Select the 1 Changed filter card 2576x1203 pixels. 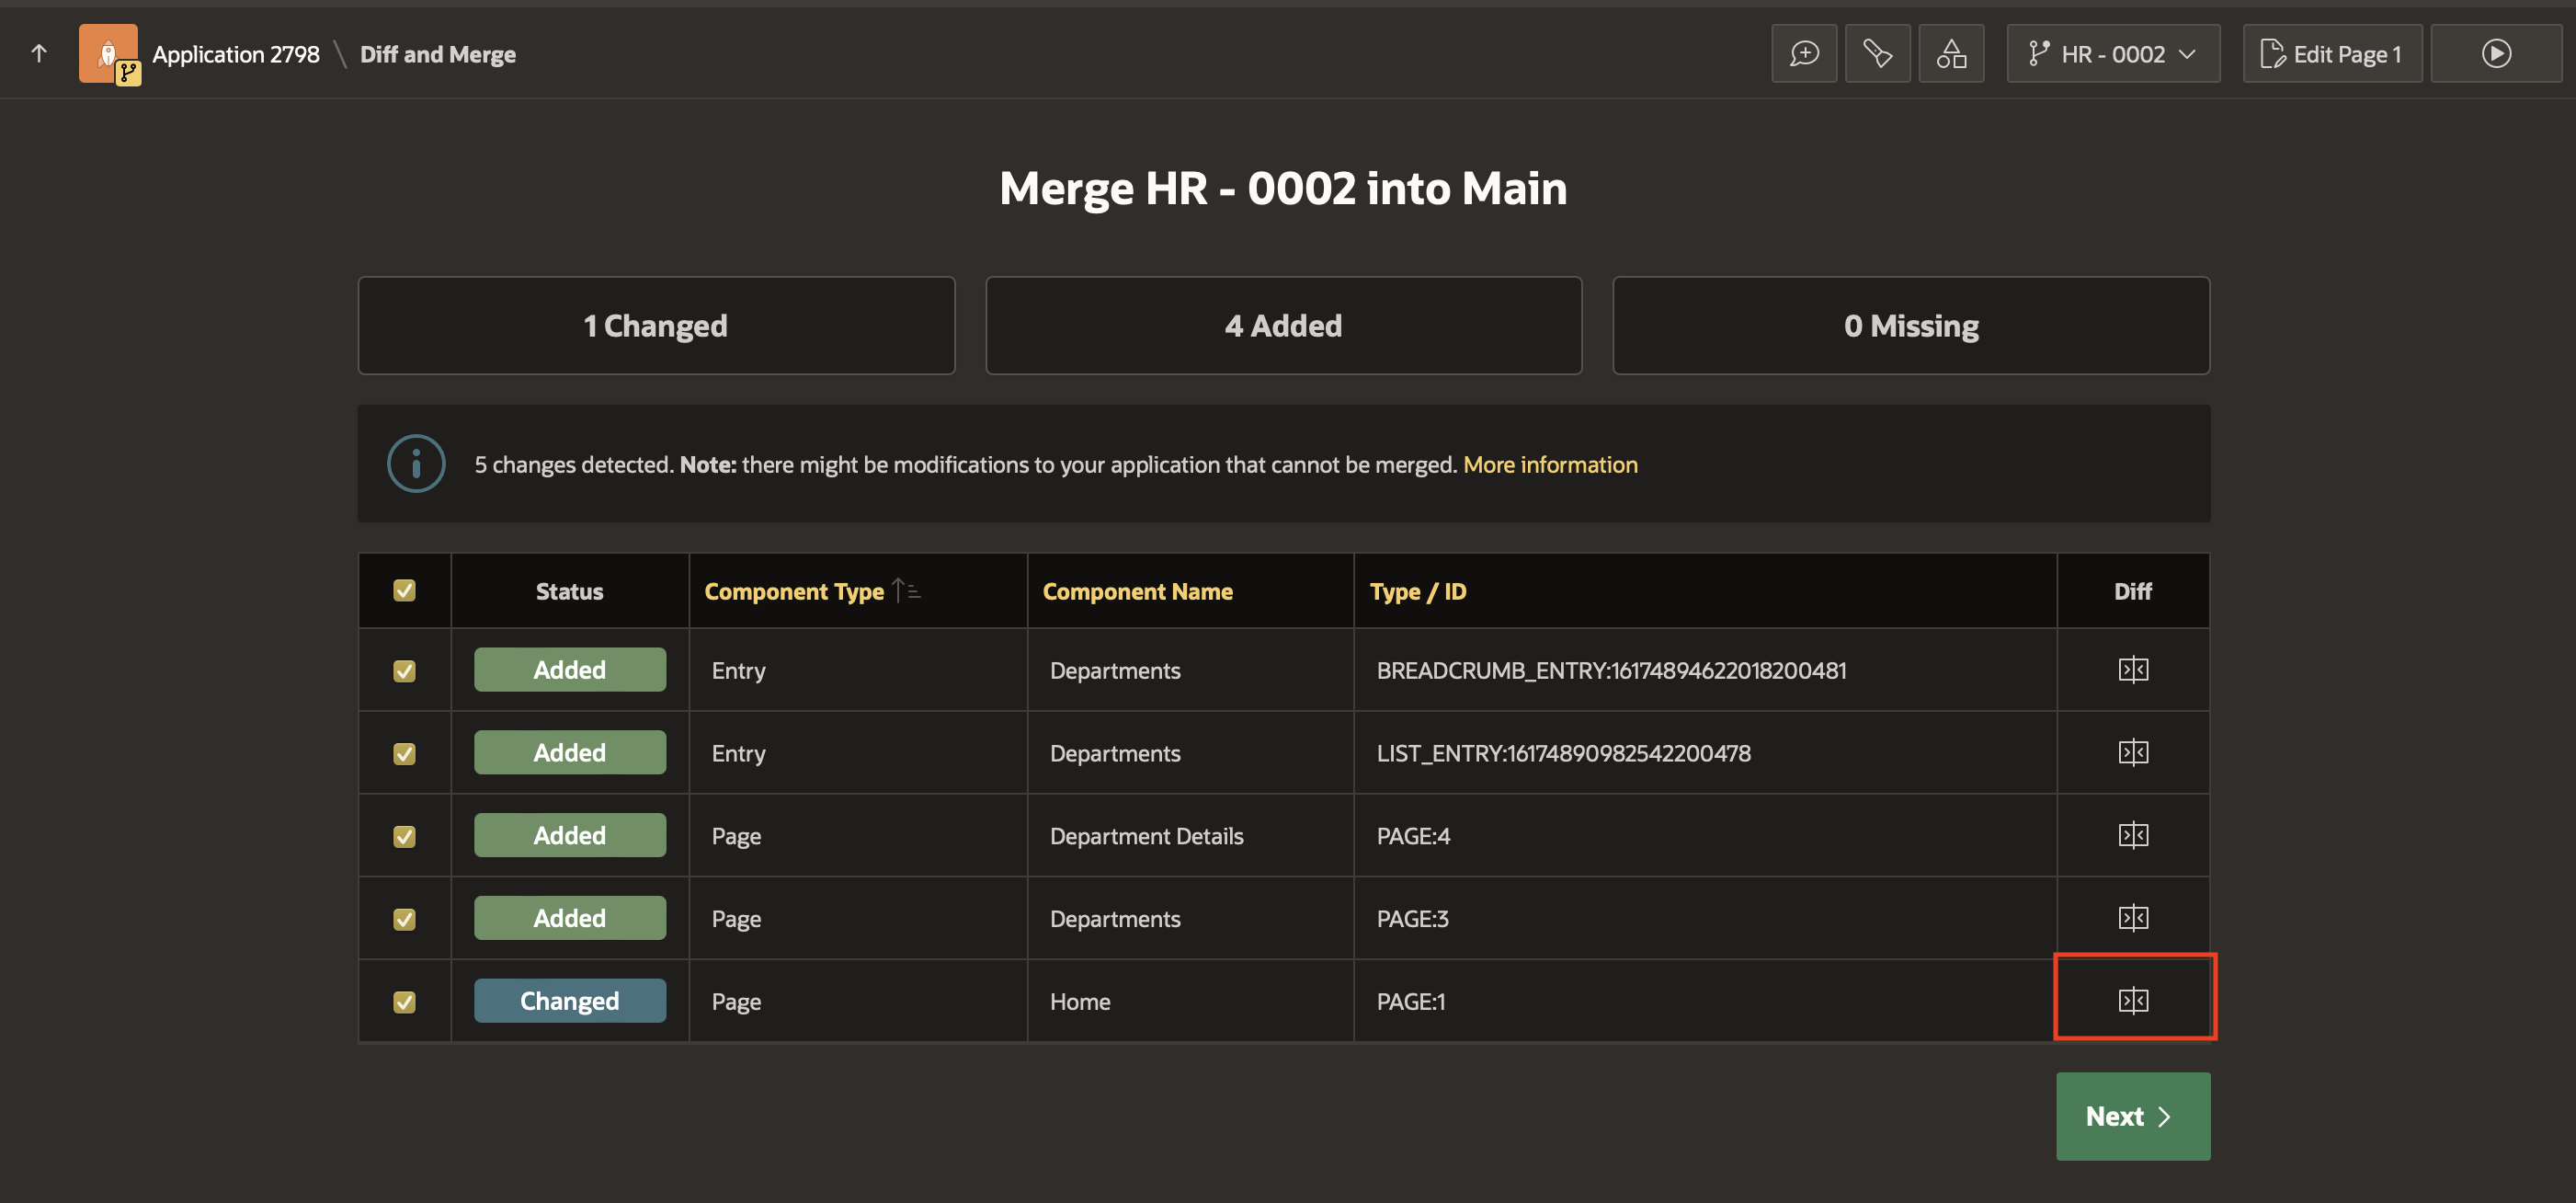(x=656, y=326)
